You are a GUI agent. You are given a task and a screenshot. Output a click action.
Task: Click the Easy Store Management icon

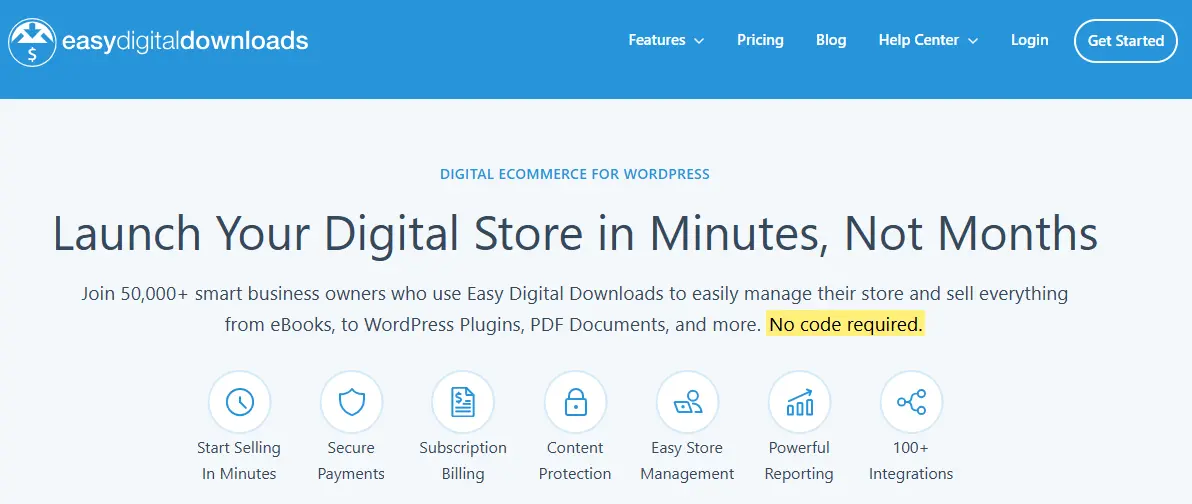[x=687, y=401]
